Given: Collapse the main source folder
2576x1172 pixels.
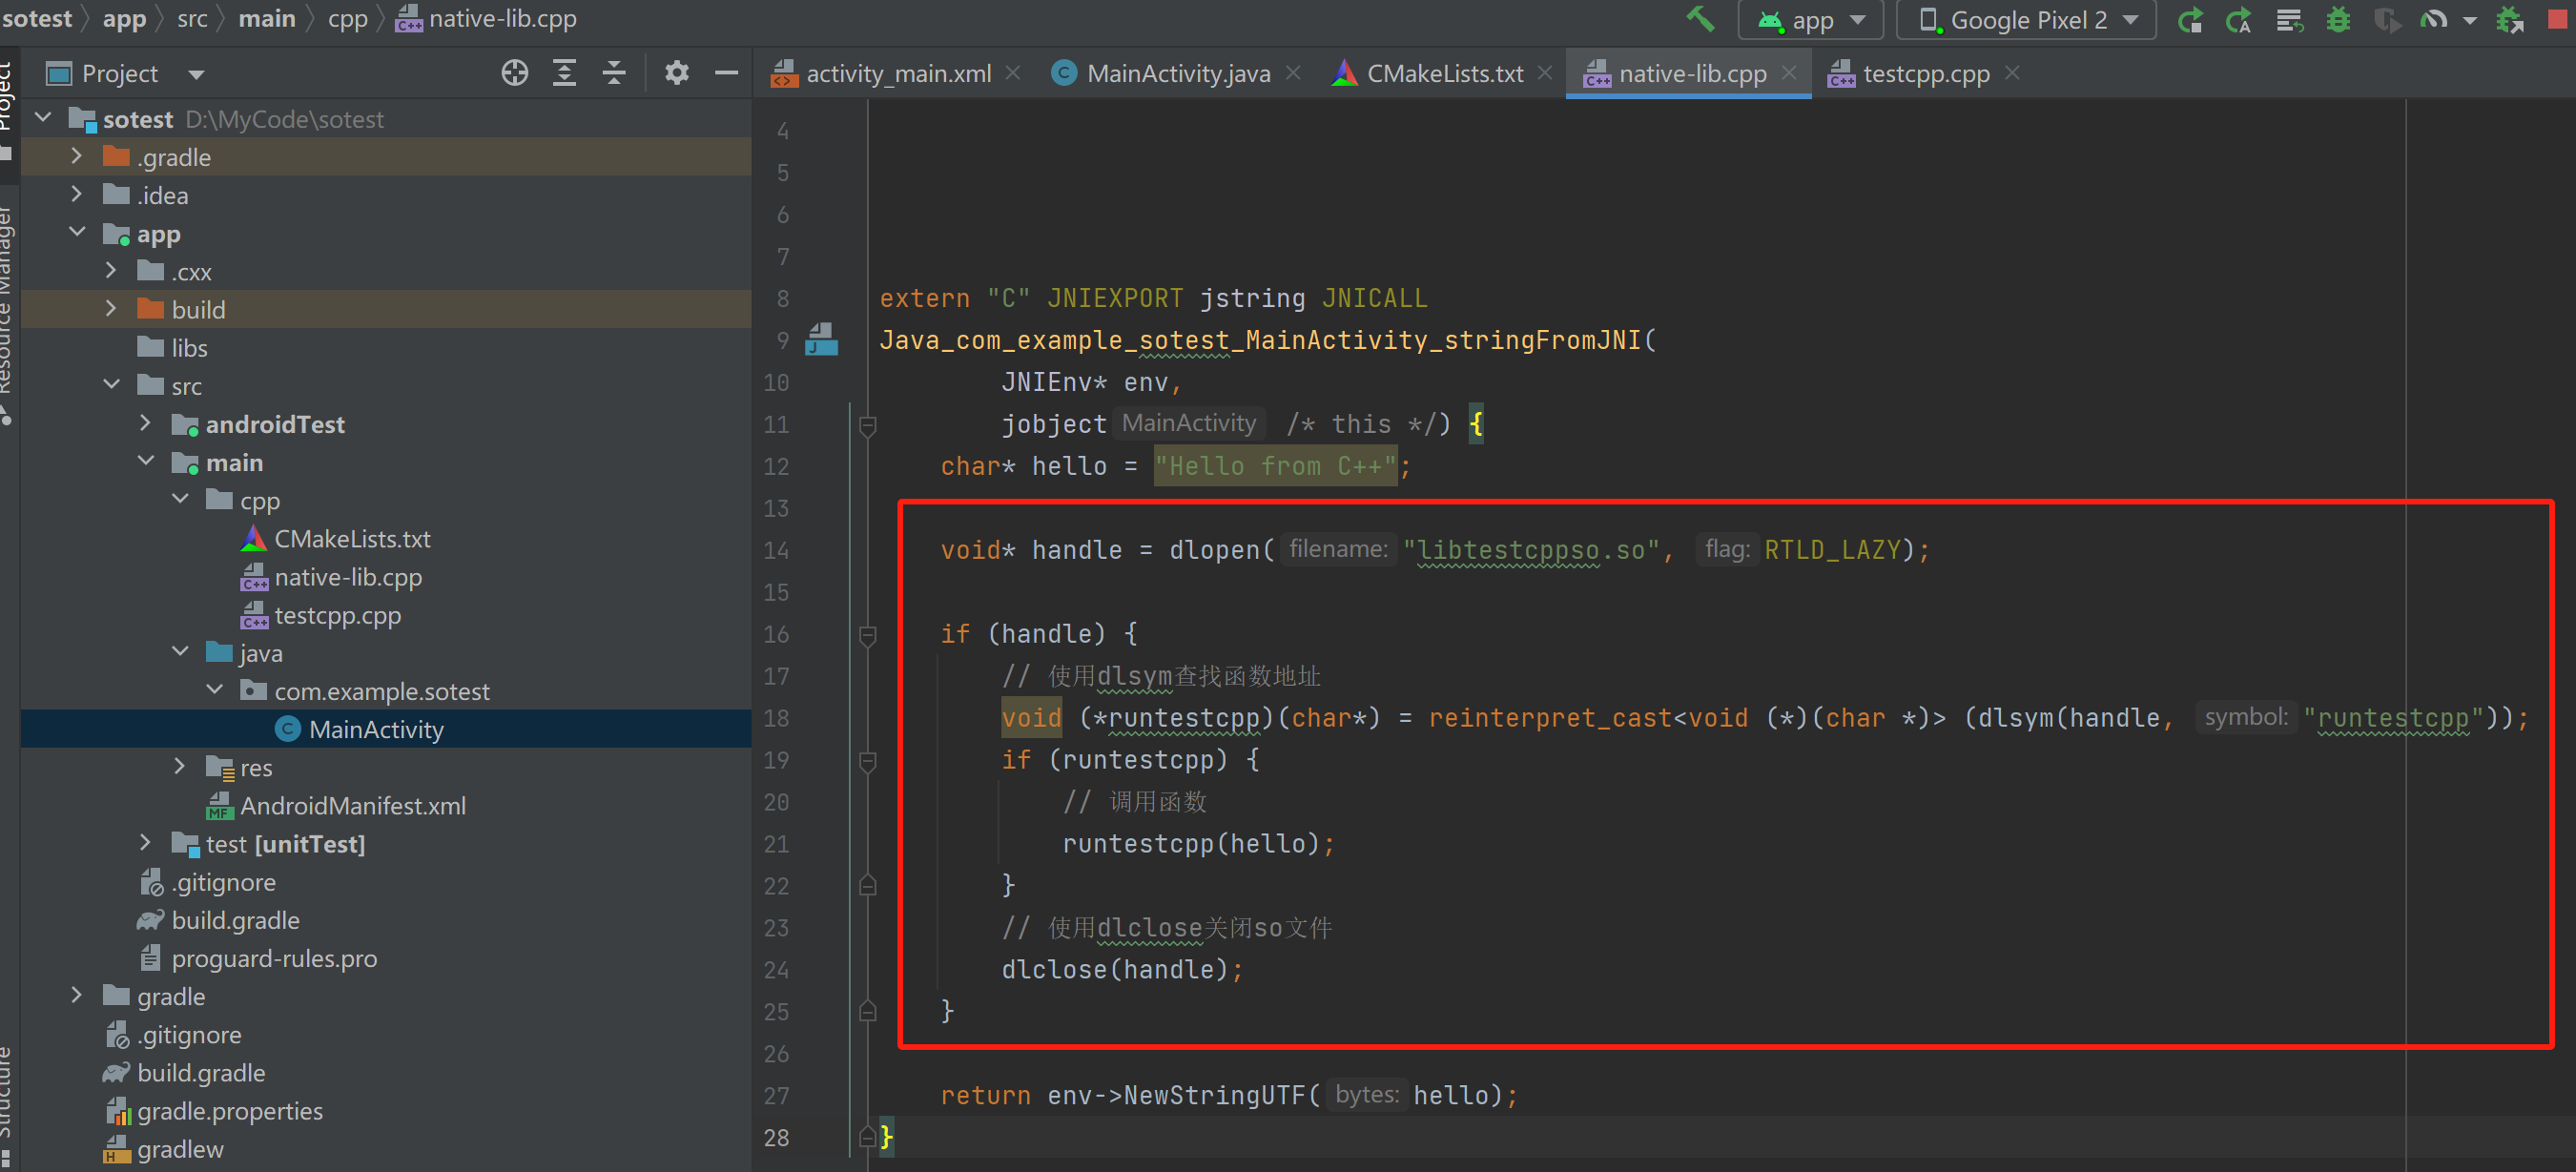Looking at the screenshot, I should pos(145,461).
